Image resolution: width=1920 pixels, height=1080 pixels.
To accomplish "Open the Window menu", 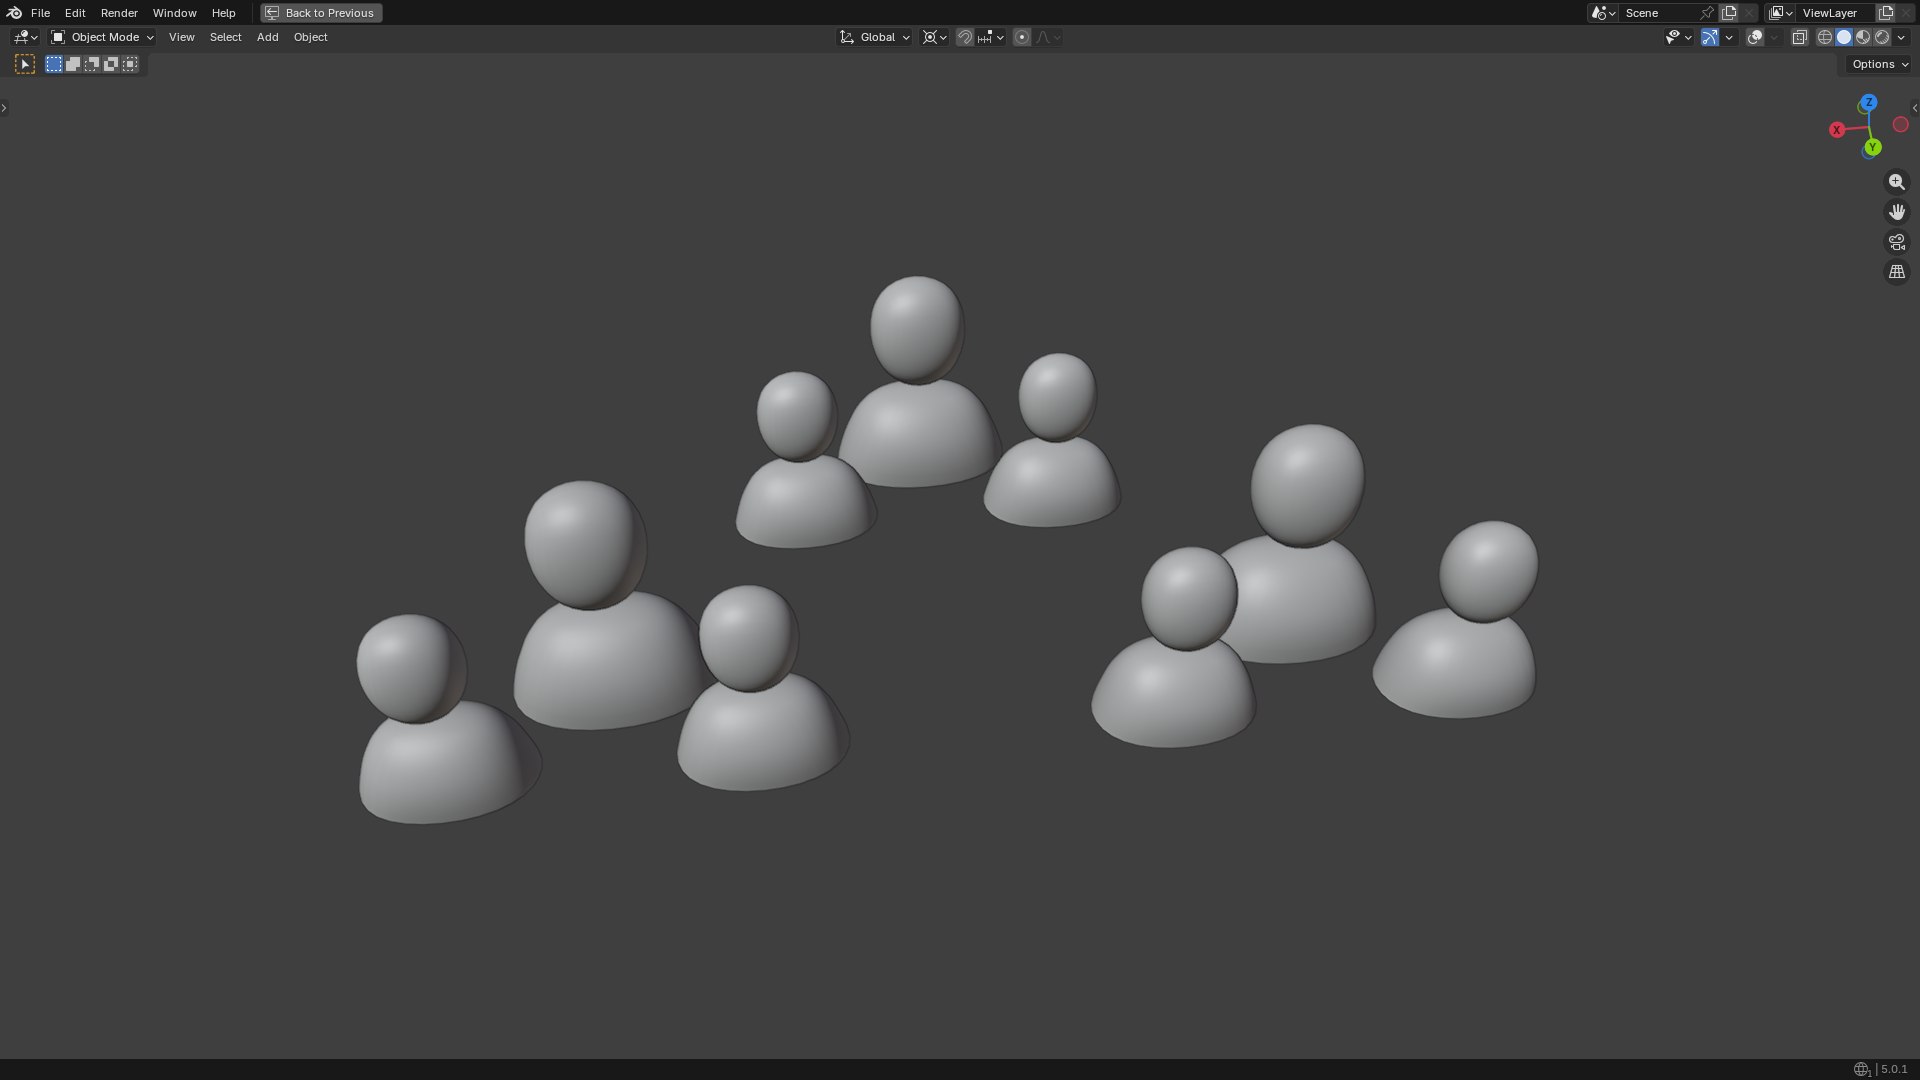I will tap(174, 13).
